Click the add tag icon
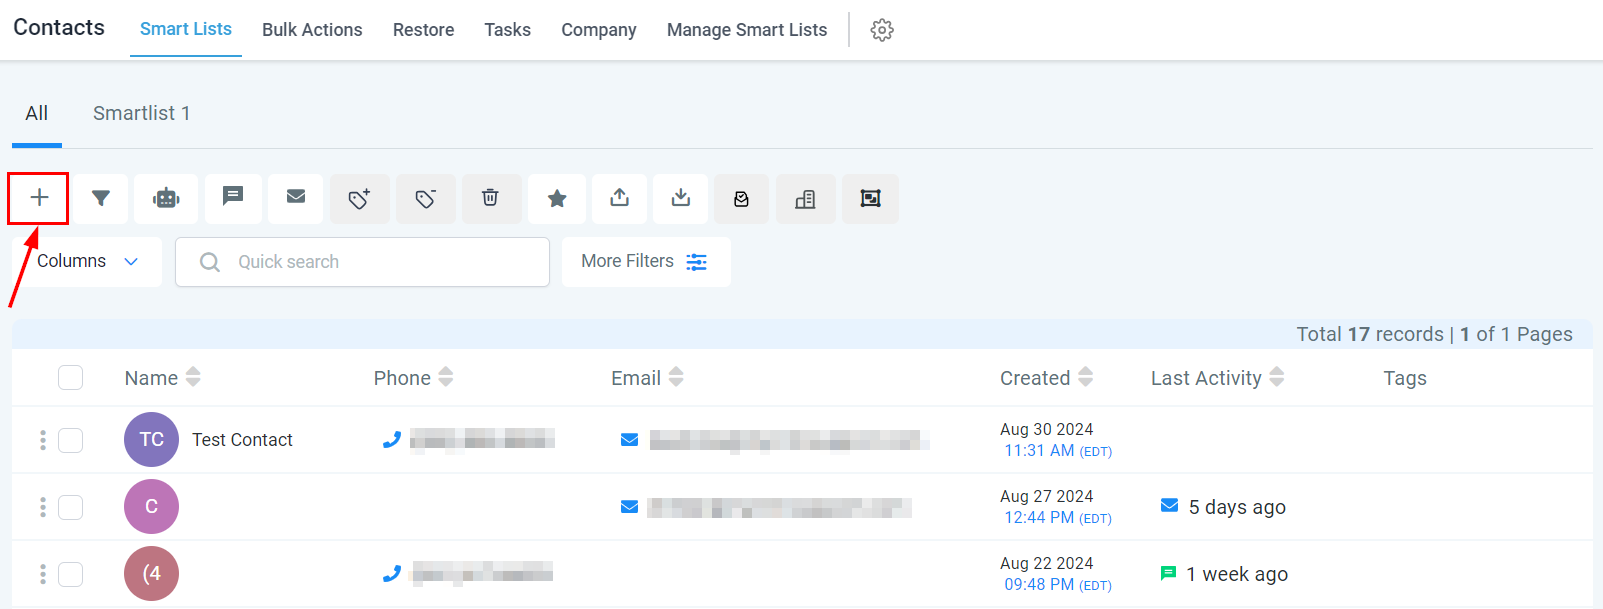 pos(359,198)
